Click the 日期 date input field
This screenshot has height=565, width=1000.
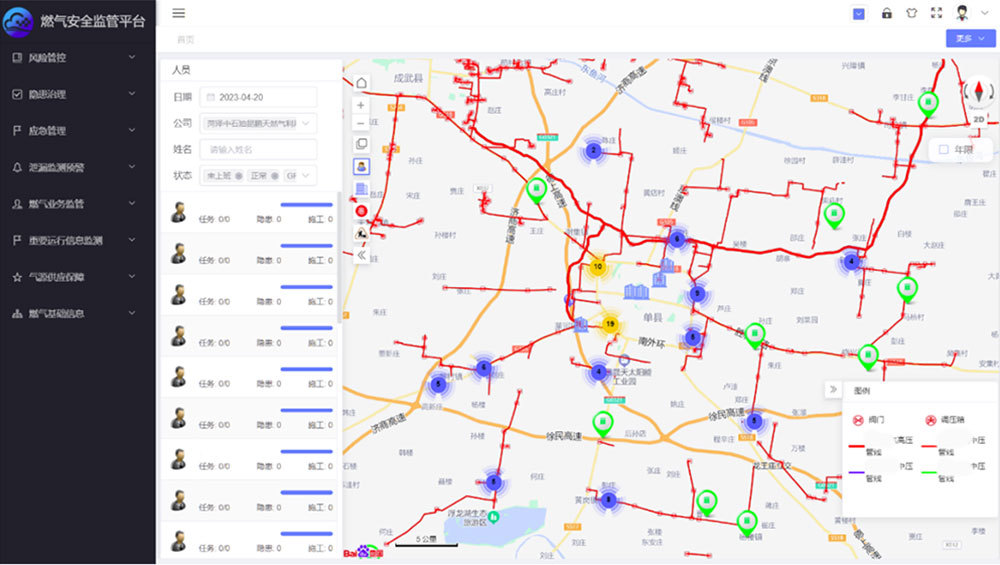[x=258, y=97]
